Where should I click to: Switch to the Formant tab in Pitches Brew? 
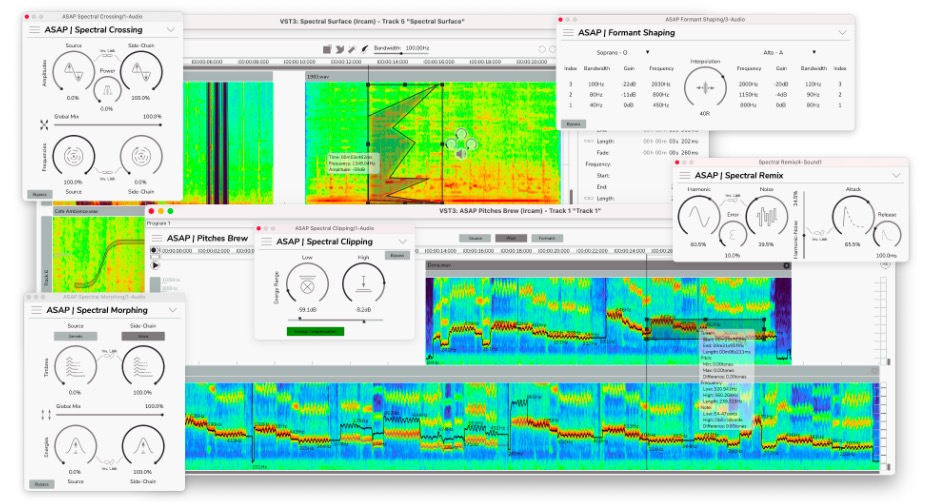[547, 238]
